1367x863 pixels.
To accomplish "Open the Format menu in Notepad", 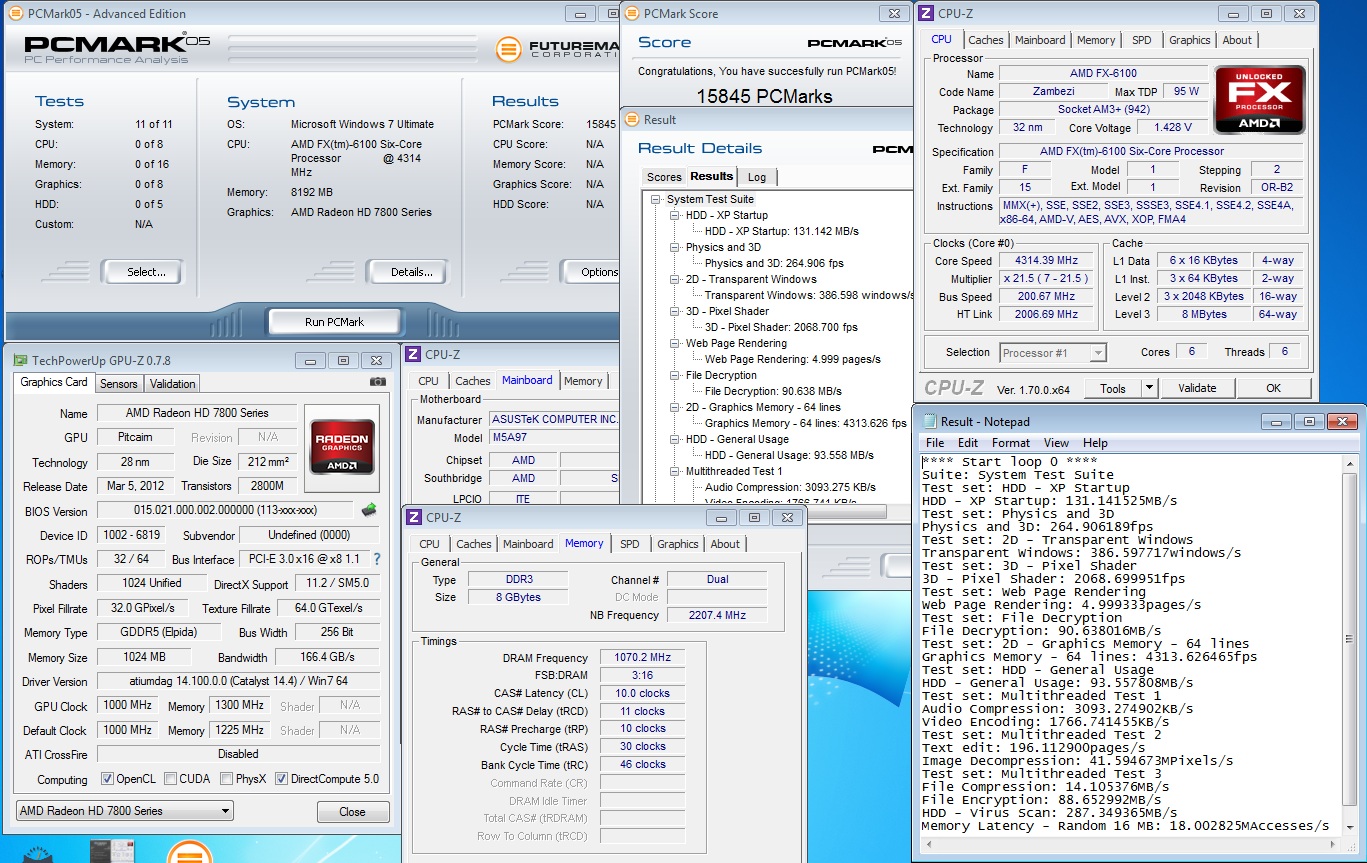I will (1011, 443).
